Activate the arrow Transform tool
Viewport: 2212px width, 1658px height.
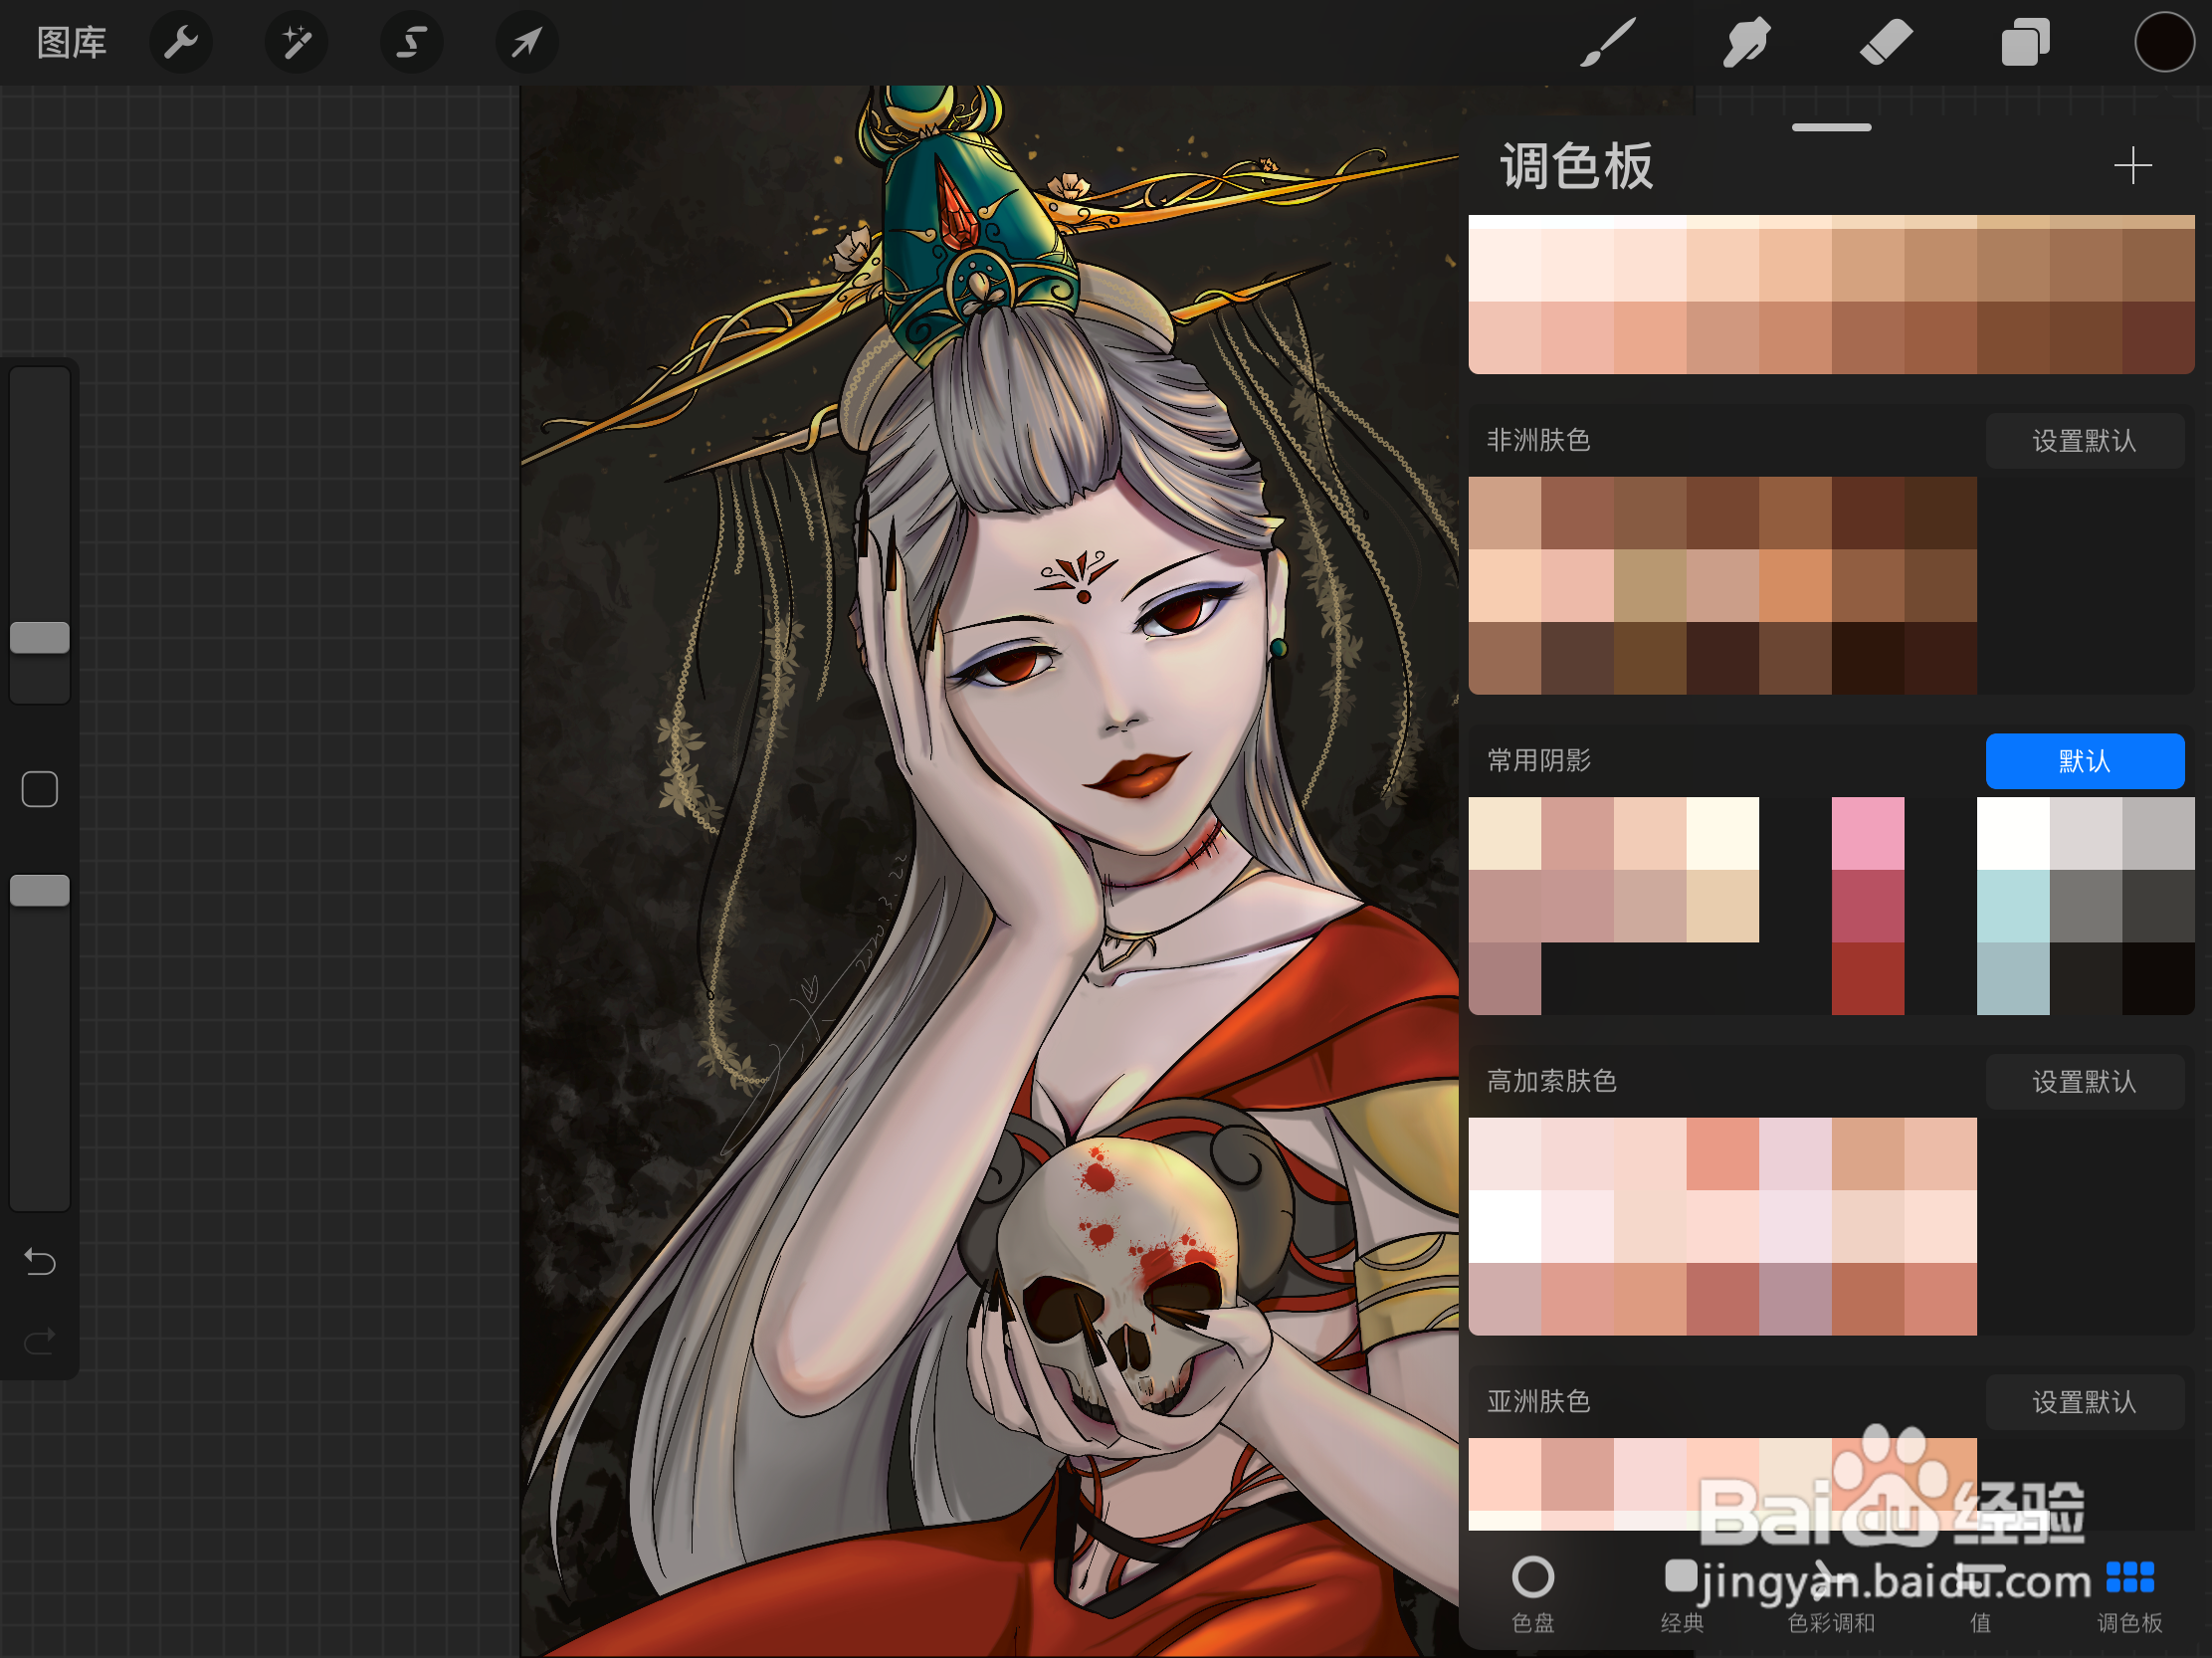(527, 43)
